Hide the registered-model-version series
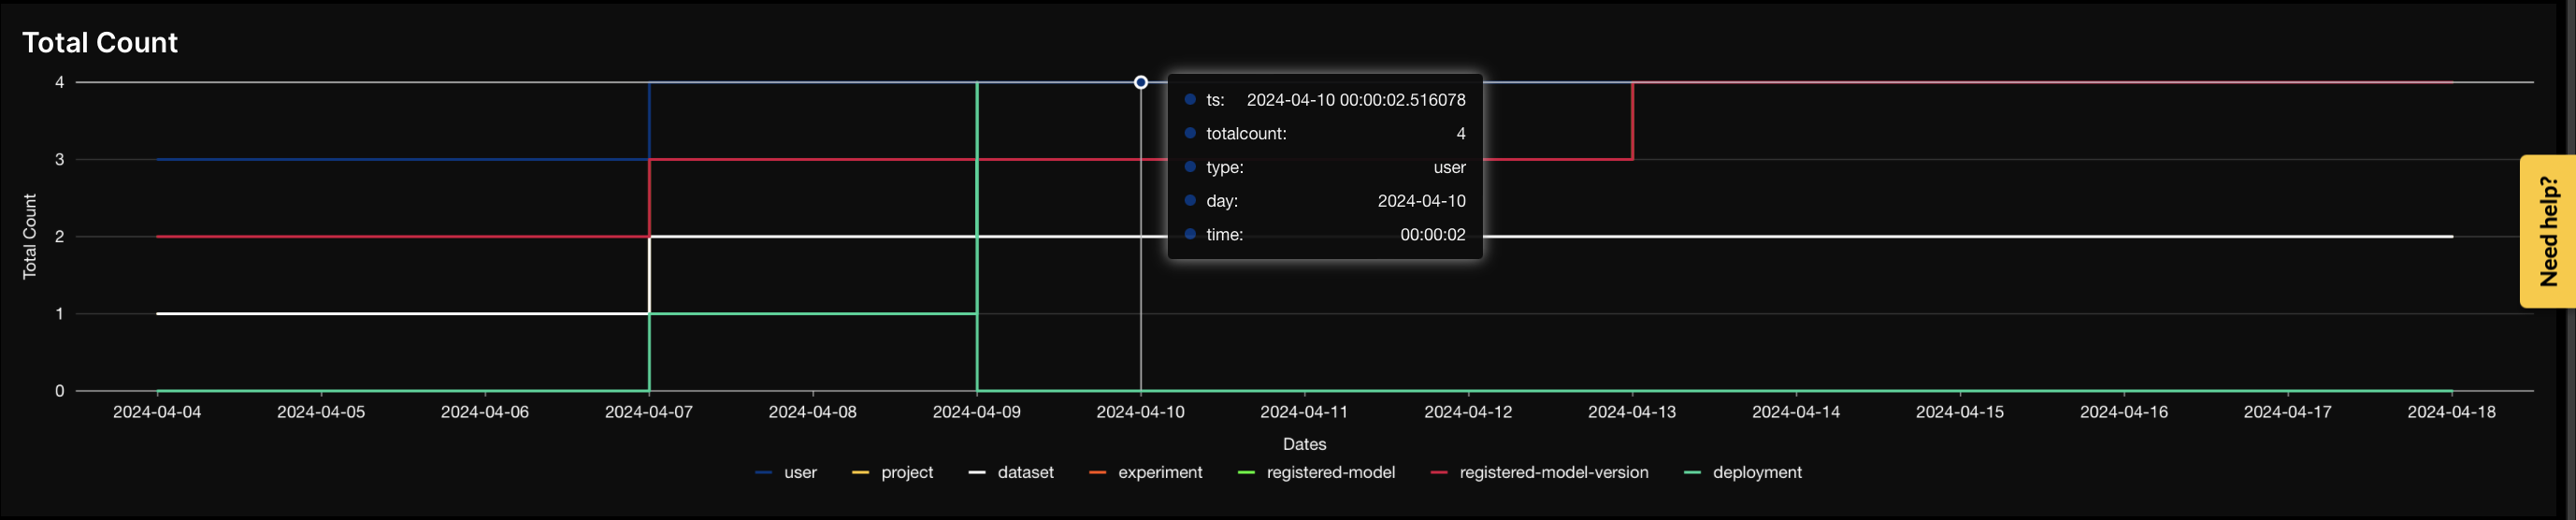The width and height of the screenshot is (2576, 520). click(x=1540, y=472)
